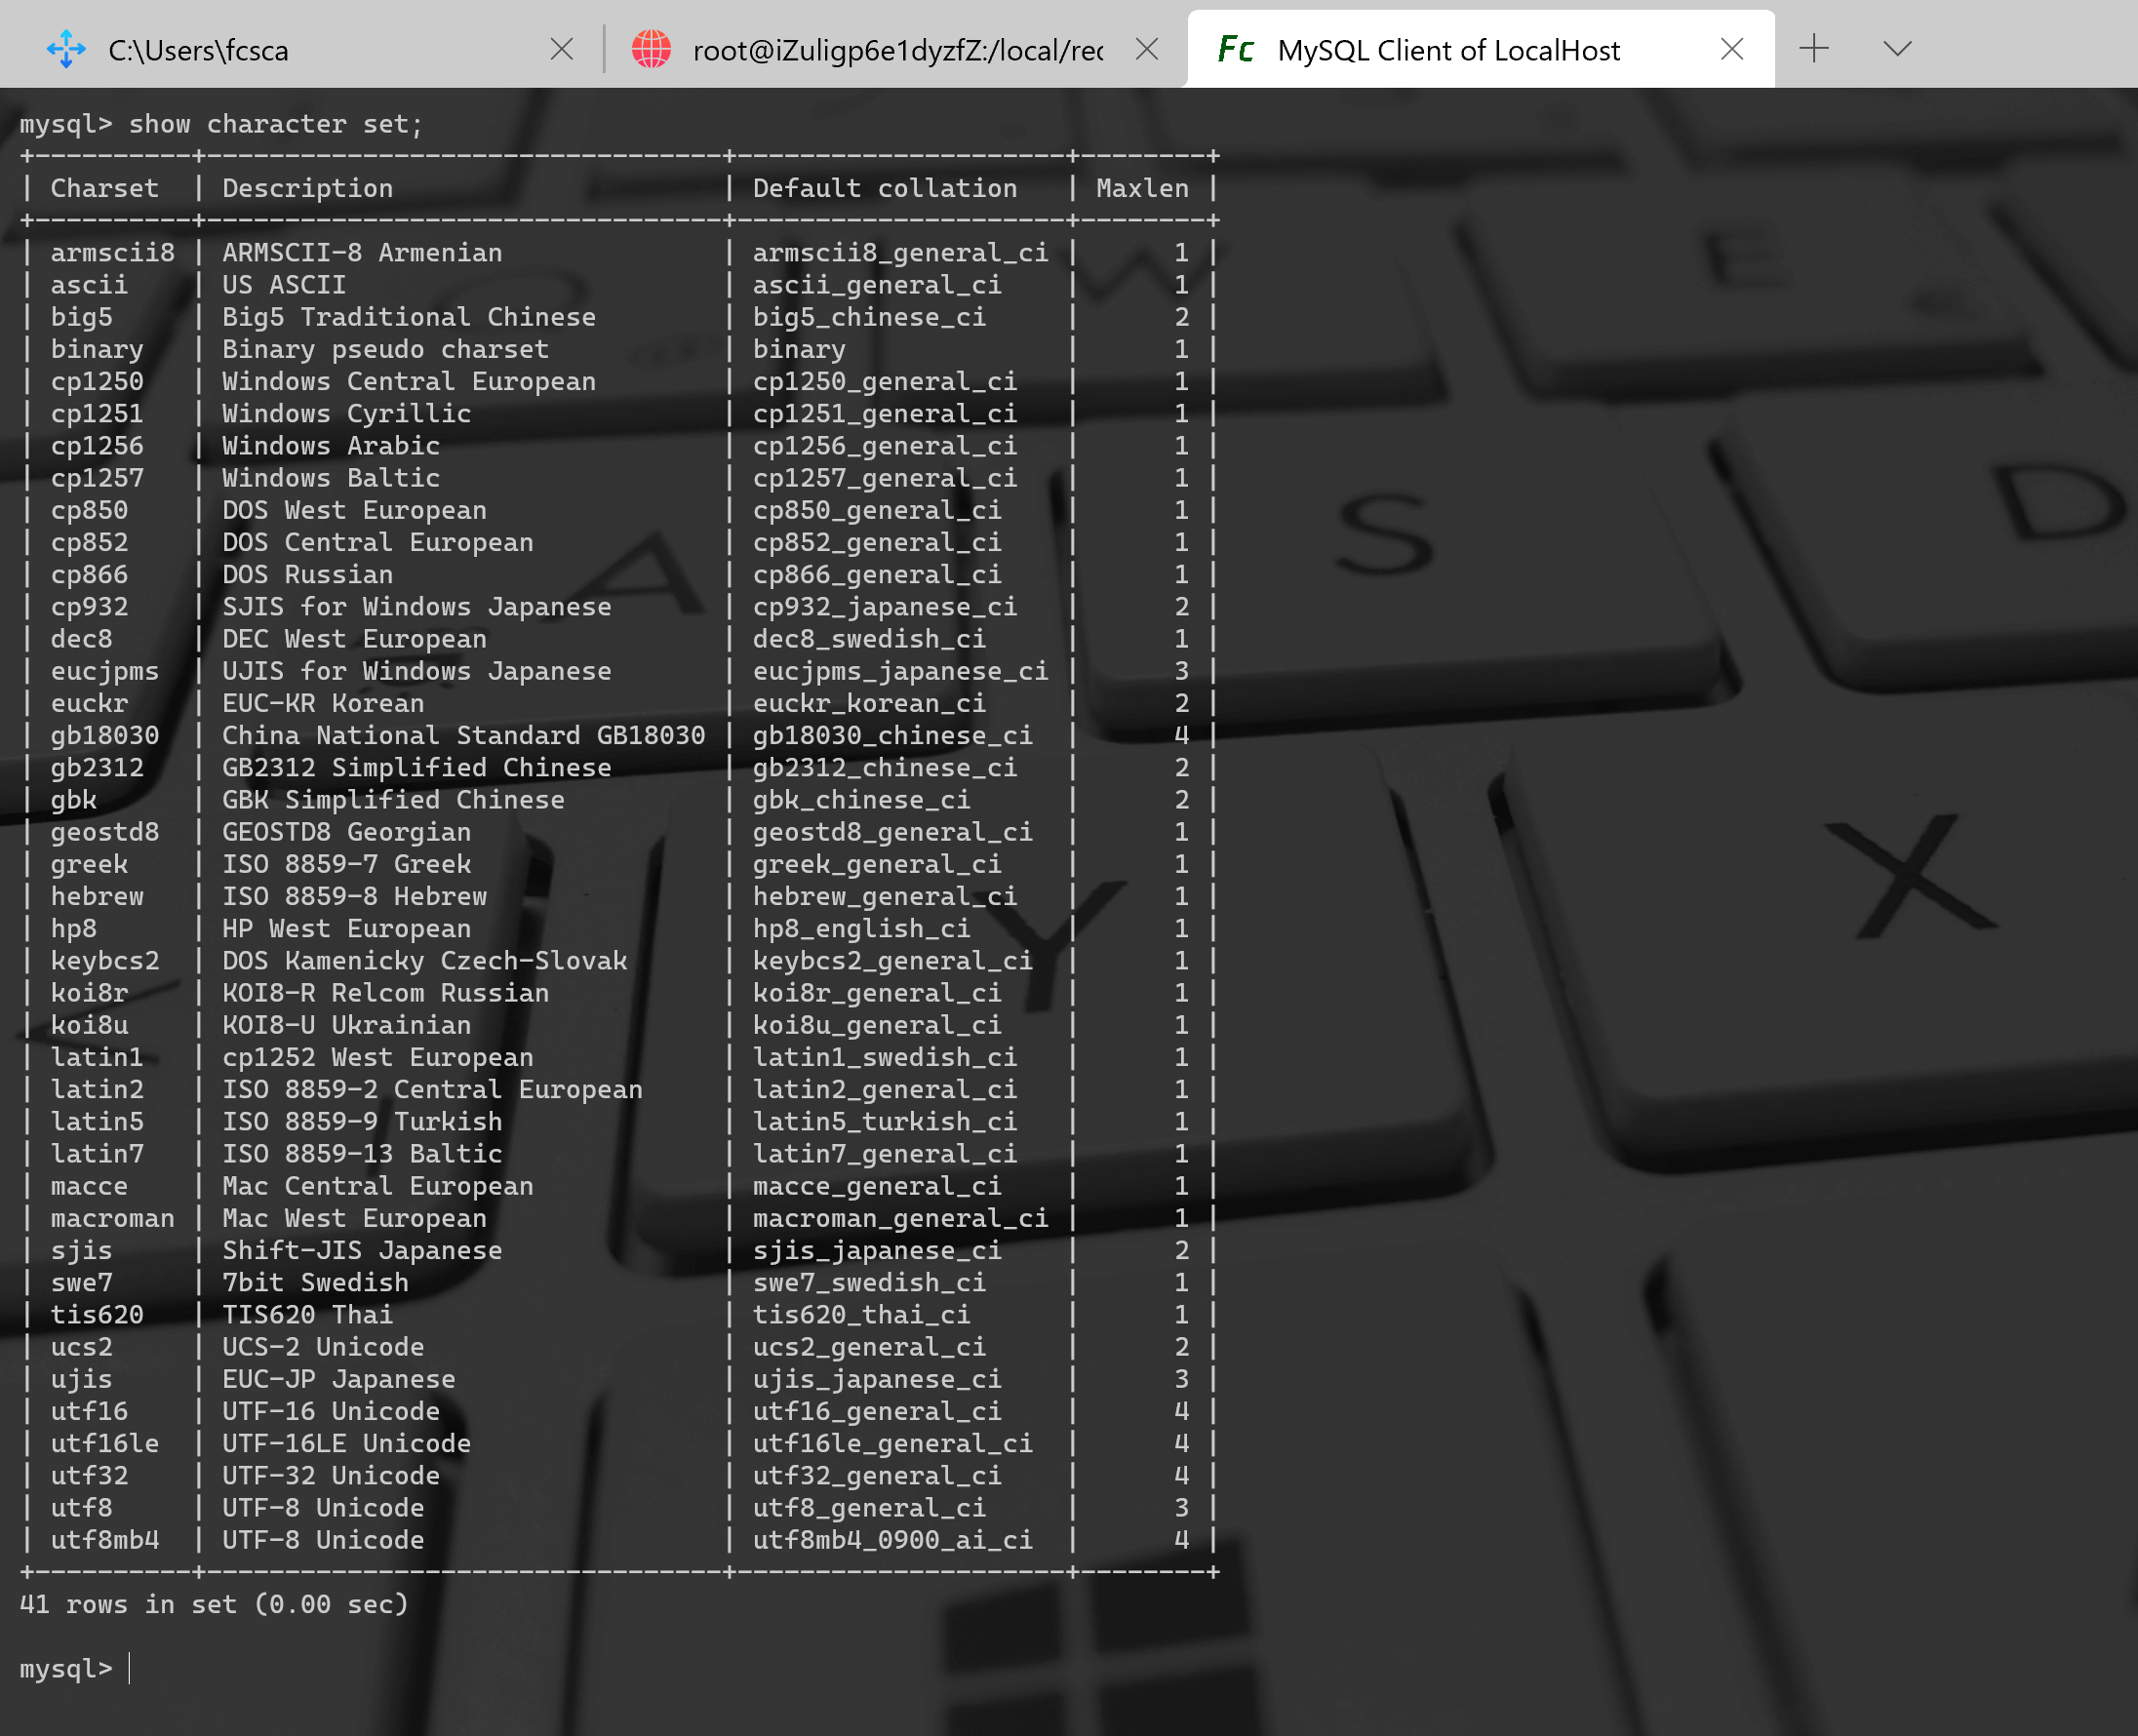The height and width of the screenshot is (1736, 2138).
Task: Close the C:\Users\fcsca tab
Action: [562, 49]
